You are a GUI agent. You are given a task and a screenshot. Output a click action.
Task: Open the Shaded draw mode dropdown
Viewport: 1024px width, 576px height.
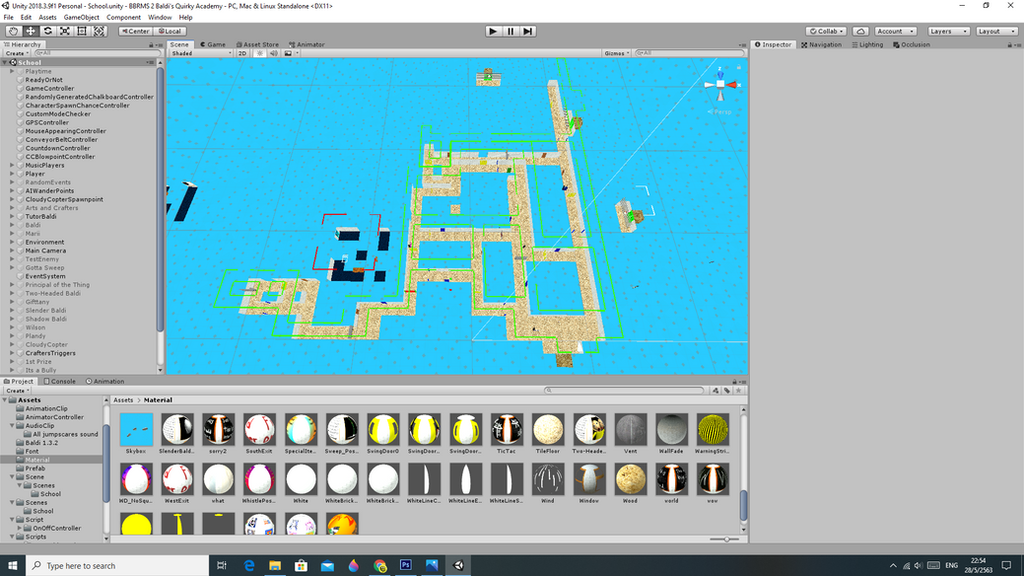(201, 54)
